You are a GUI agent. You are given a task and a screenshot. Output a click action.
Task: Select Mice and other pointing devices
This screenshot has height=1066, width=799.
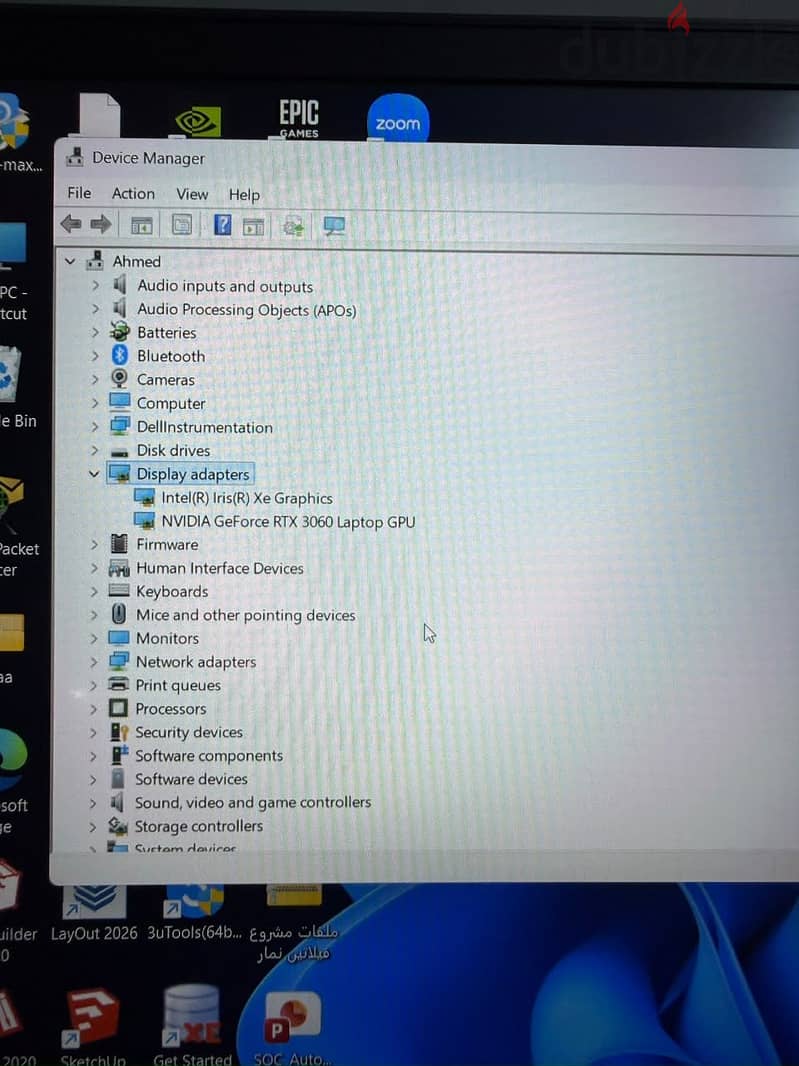click(245, 615)
